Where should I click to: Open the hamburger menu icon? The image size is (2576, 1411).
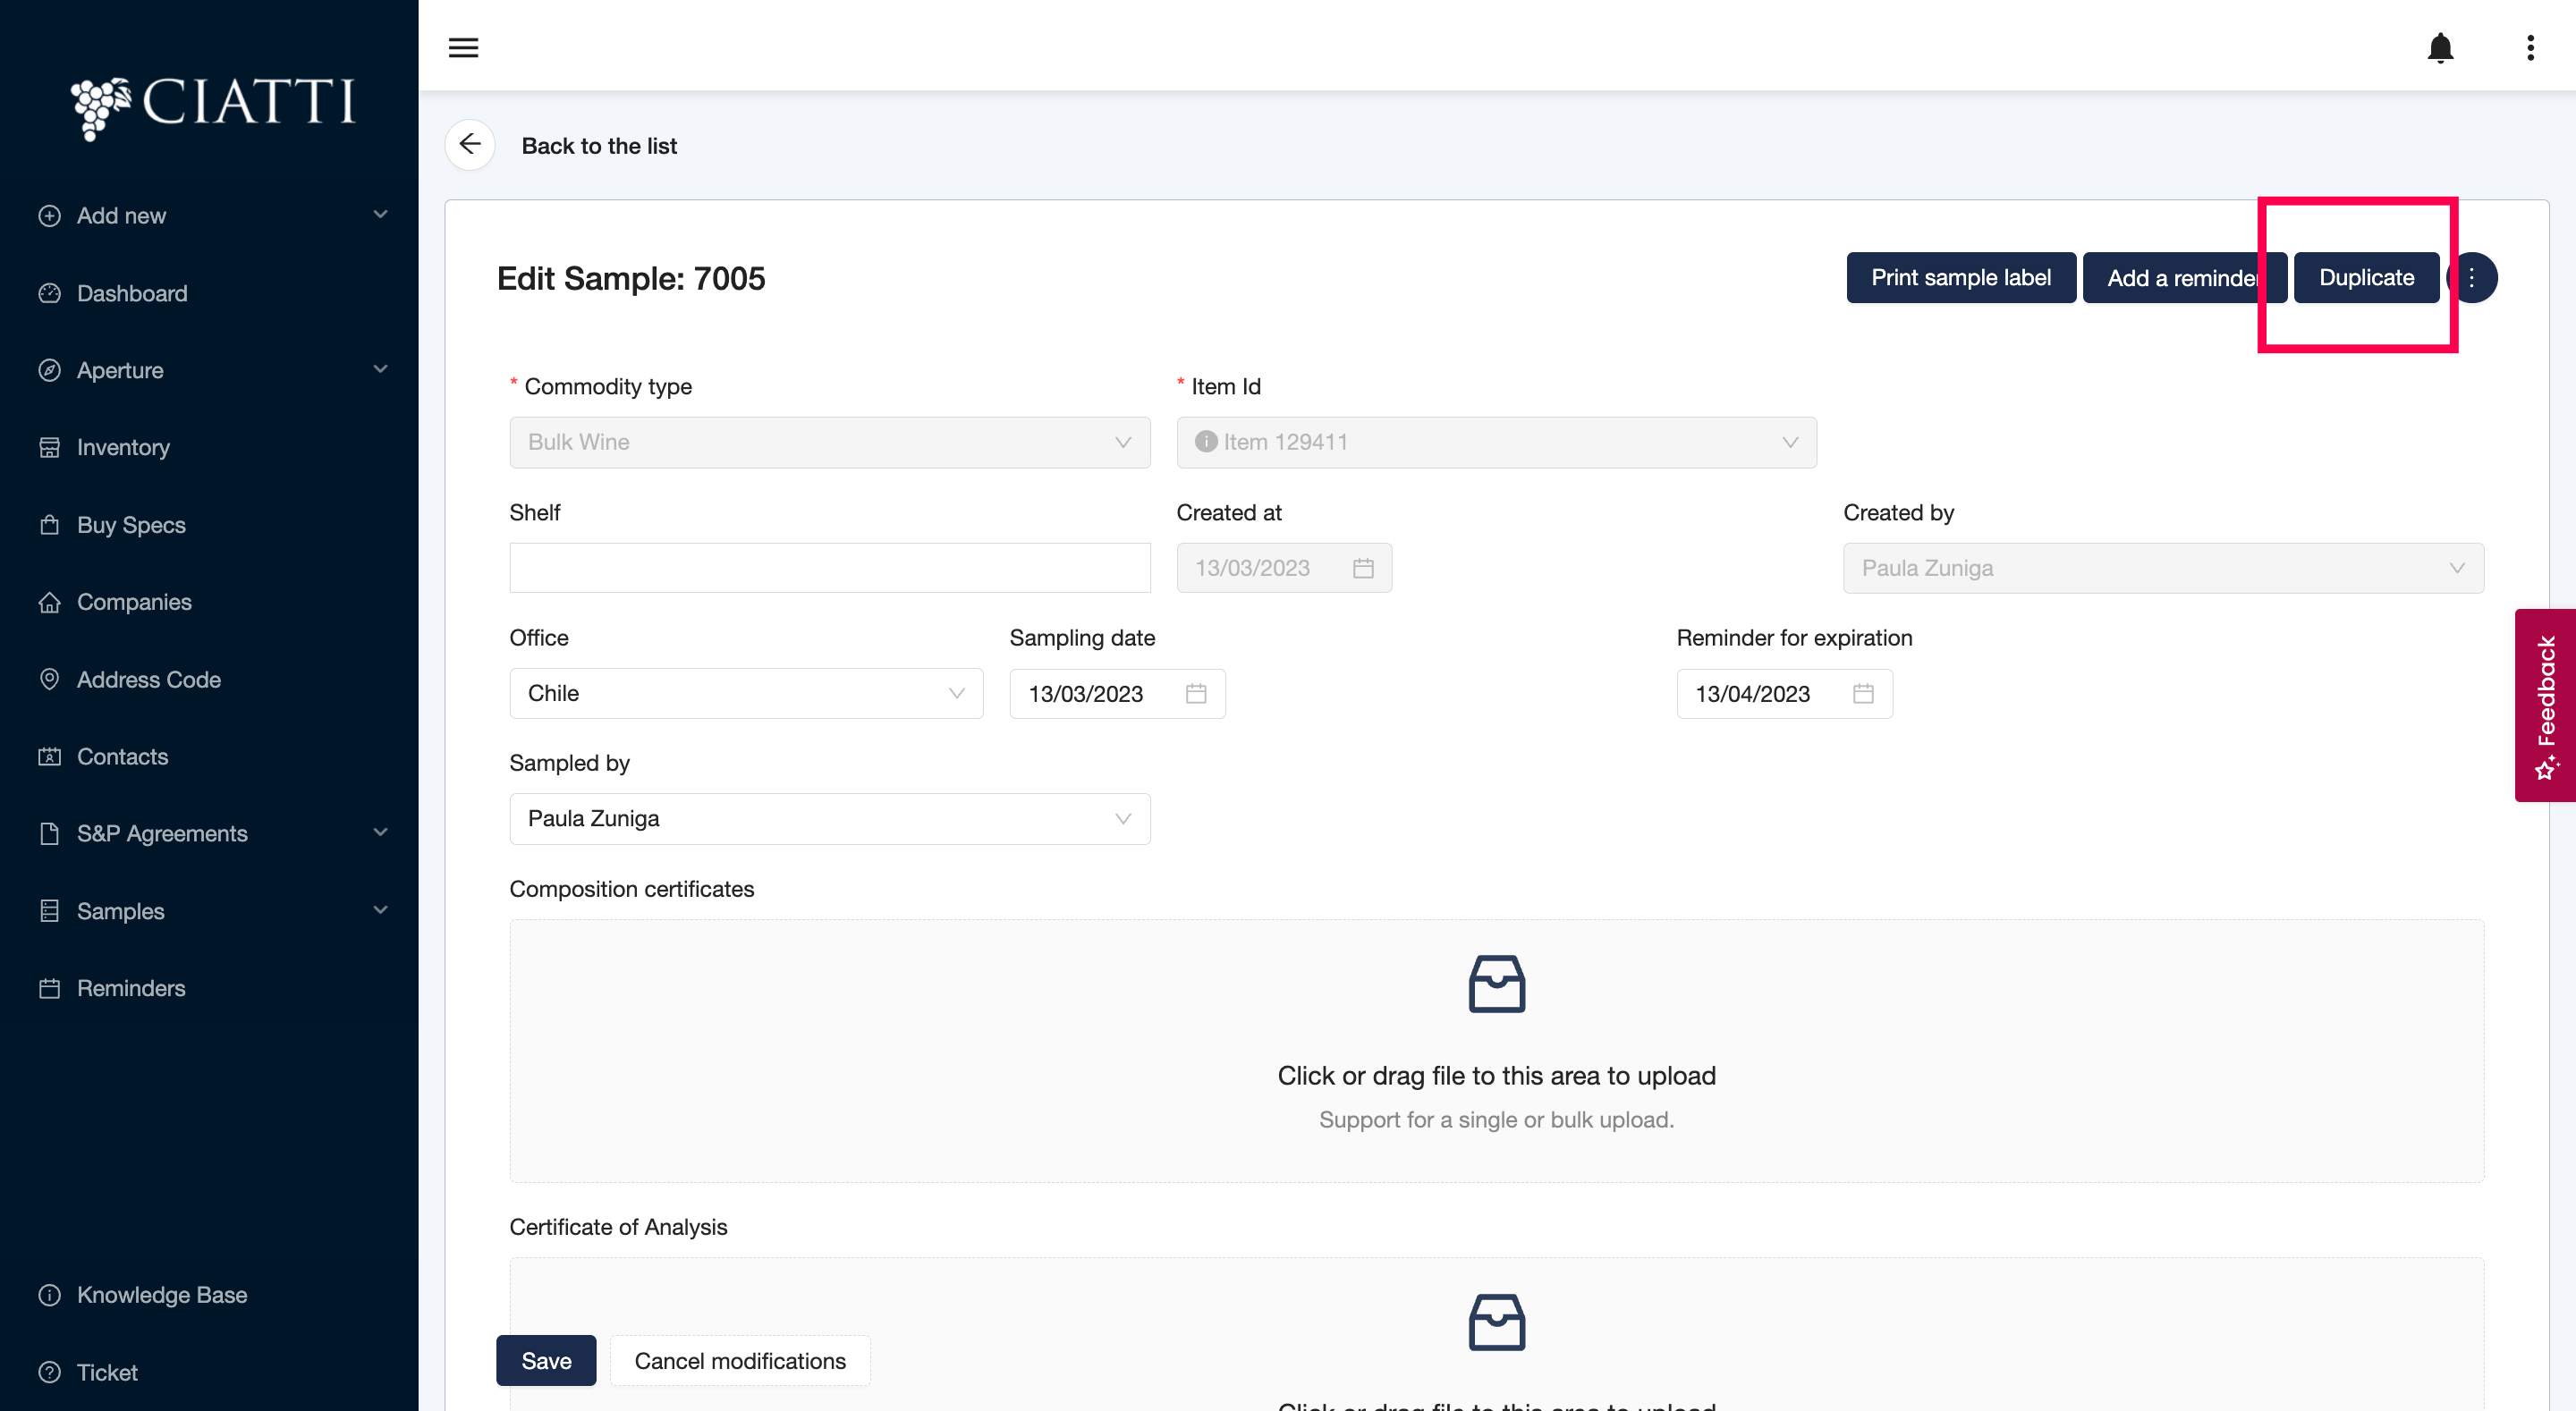pyautogui.click(x=463, y=47)
